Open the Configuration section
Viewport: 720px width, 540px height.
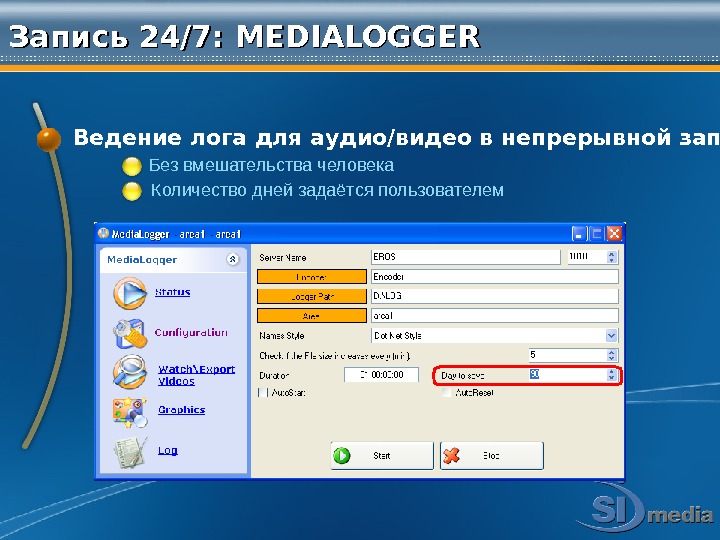pos(191,332)
